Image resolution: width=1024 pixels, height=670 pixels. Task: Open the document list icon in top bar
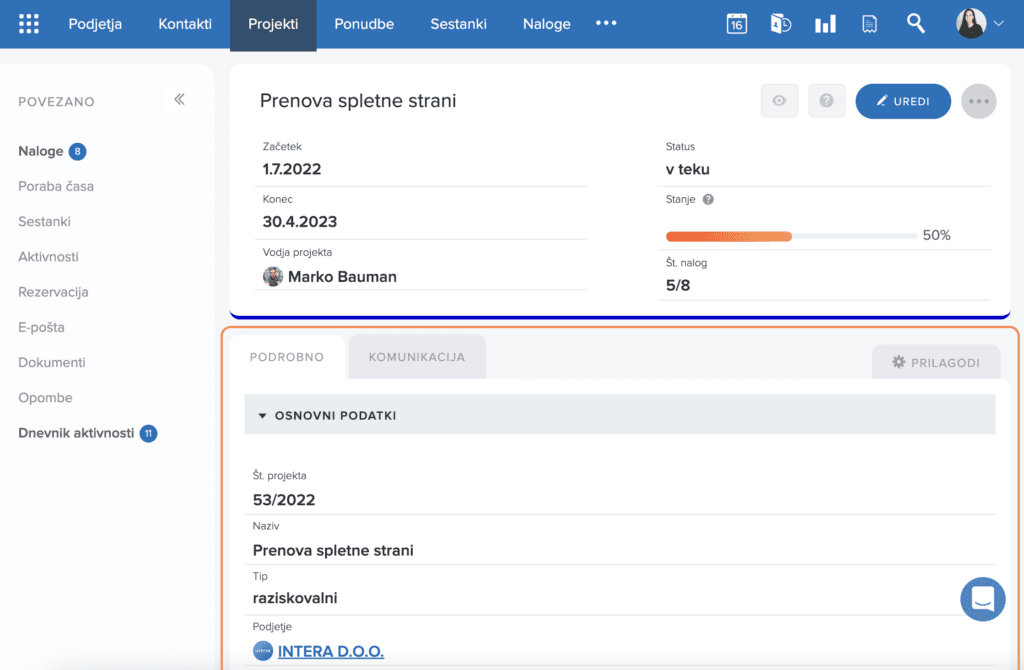tap(869, 24)
